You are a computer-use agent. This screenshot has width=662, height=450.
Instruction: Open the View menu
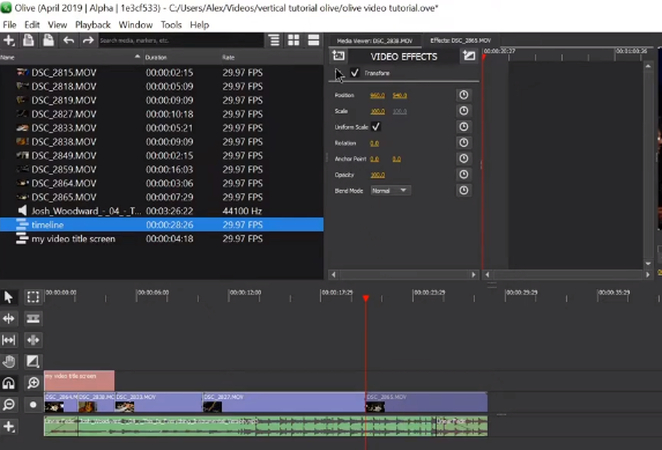(x=57, y=25)
